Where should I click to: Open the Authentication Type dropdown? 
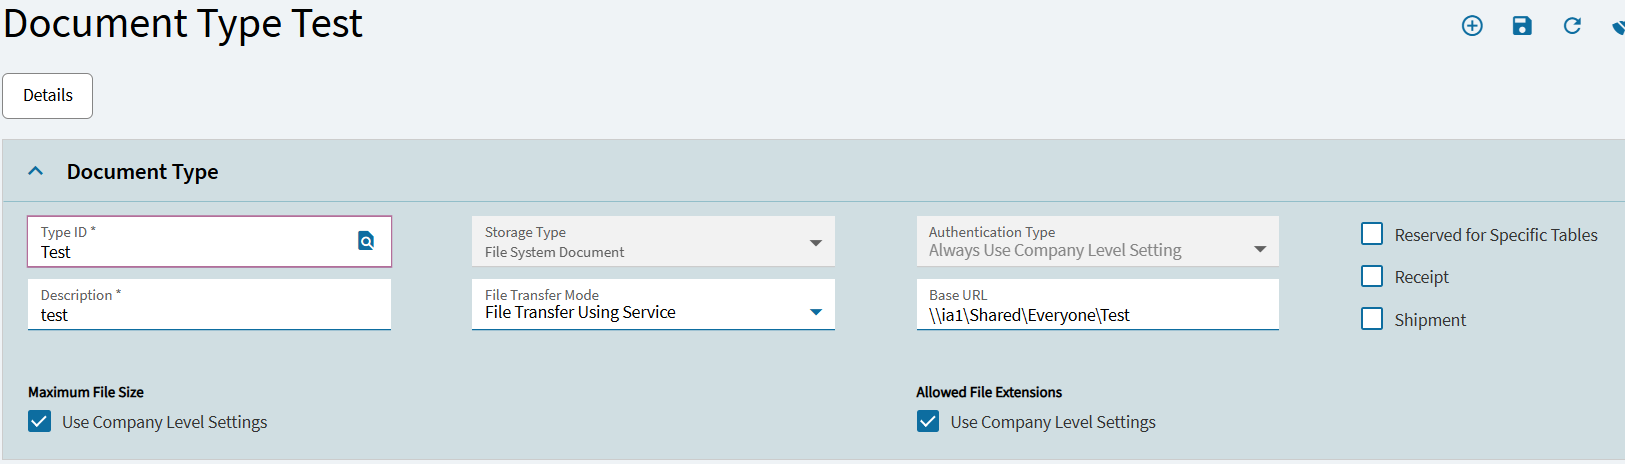(x=1260, y=249)
